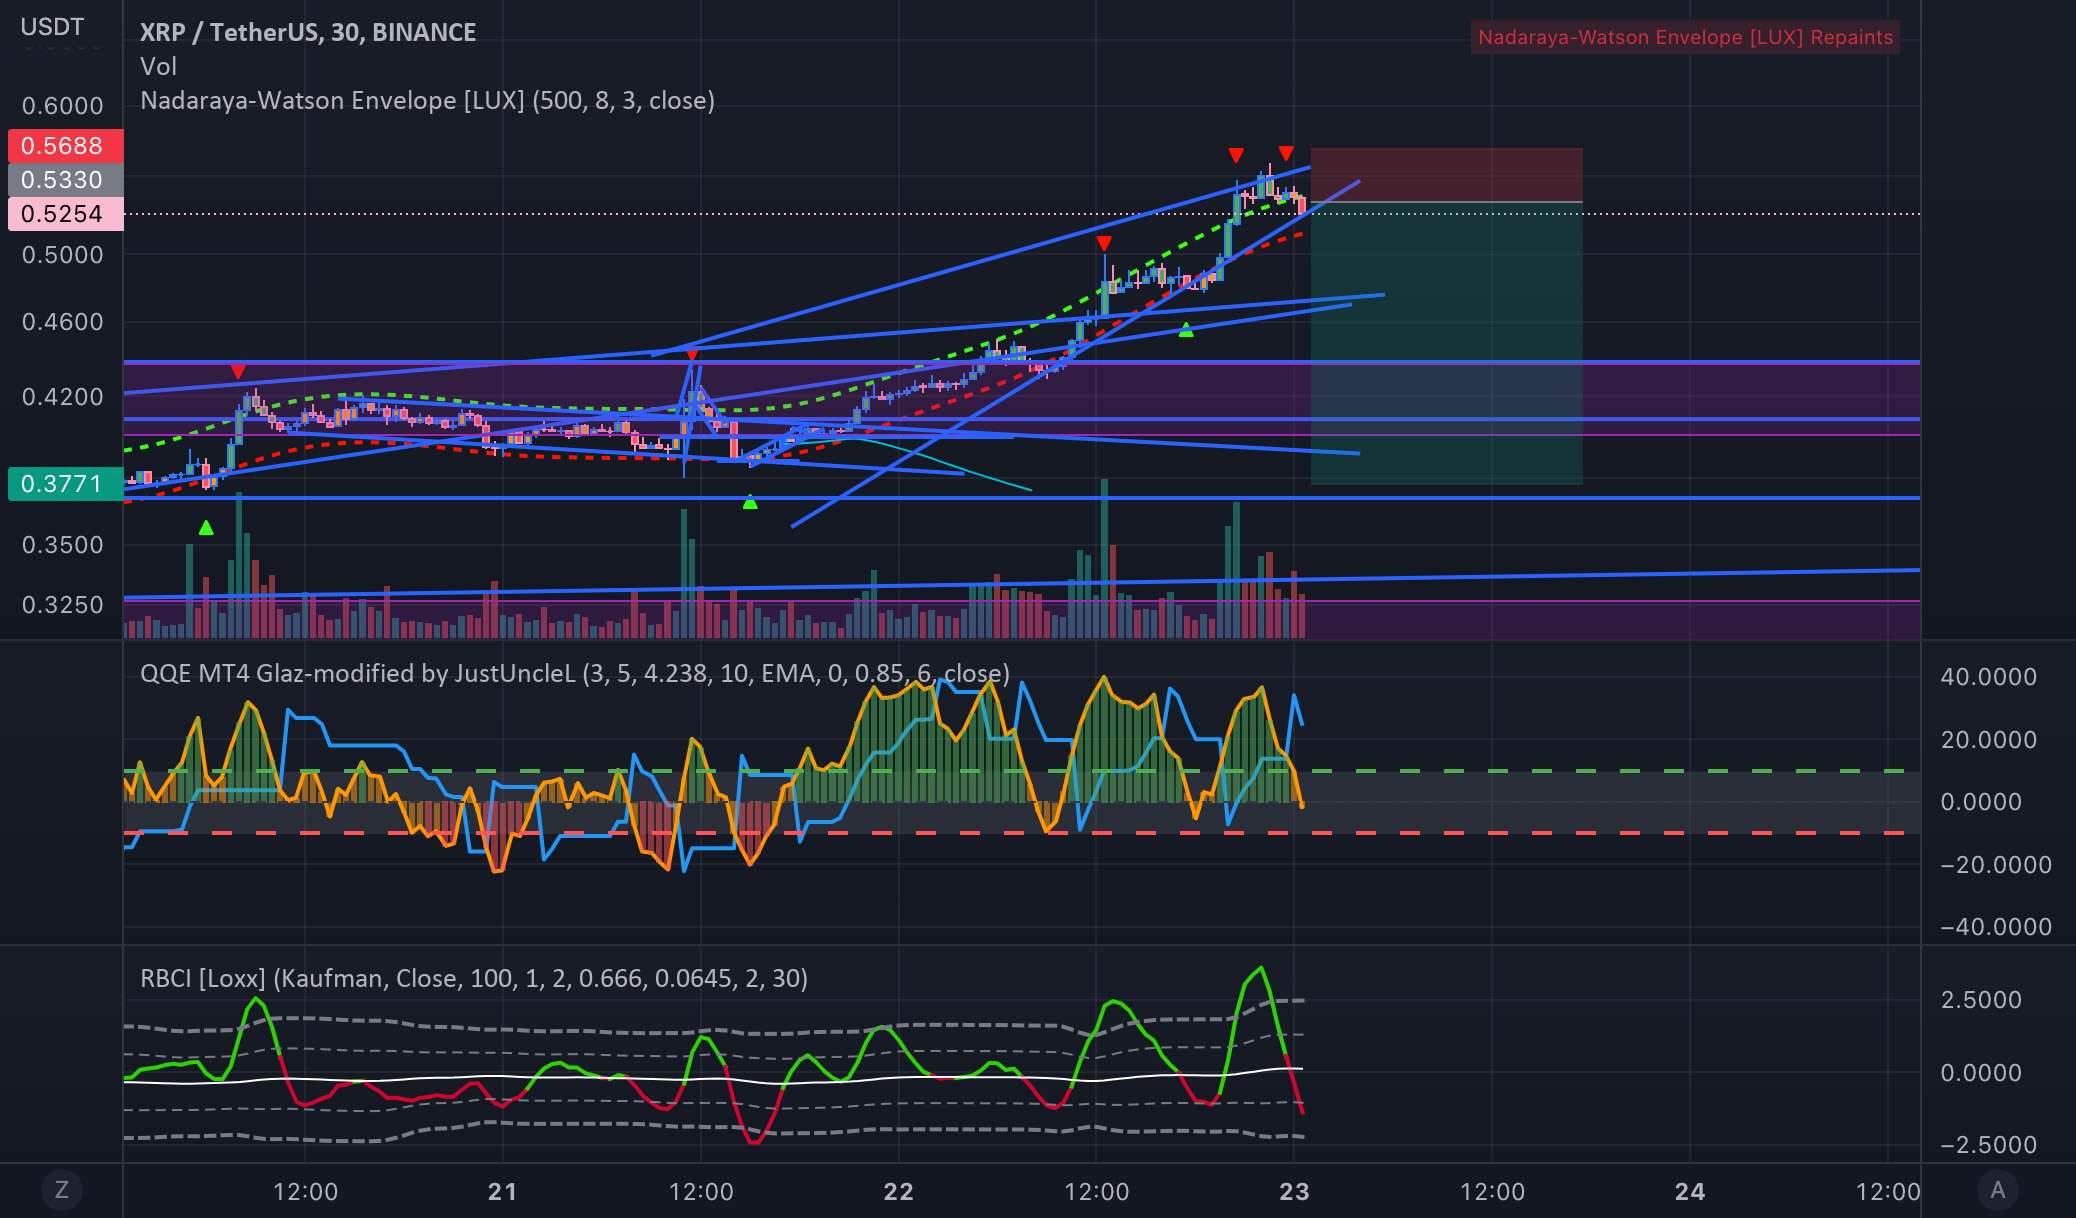Click date label 22 on time axis
The height and width of the screenshot is (1218, 2076).
898,1191
